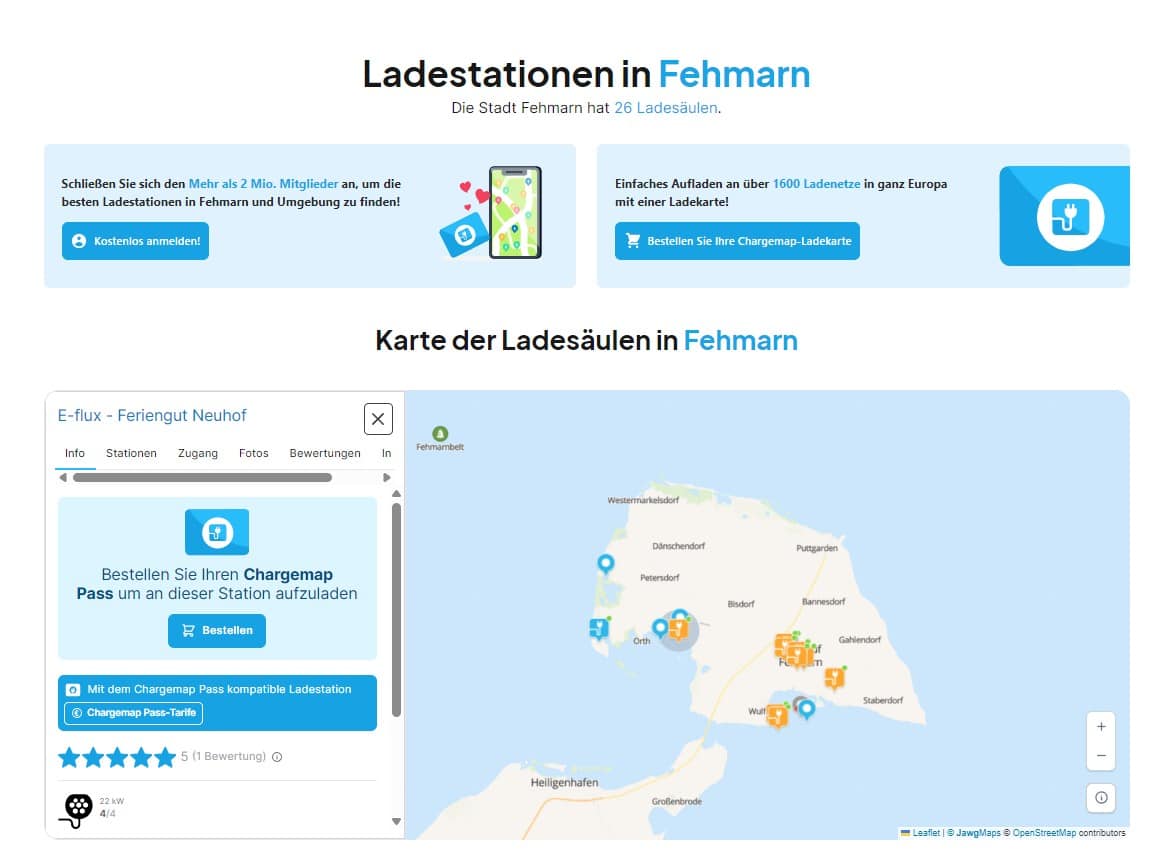Image resolution: width=1172 pixels, height=866 pixels.
Task: Click the Kostenlos anmelden button
Action: pyautogui.click(x=135, y=241)
